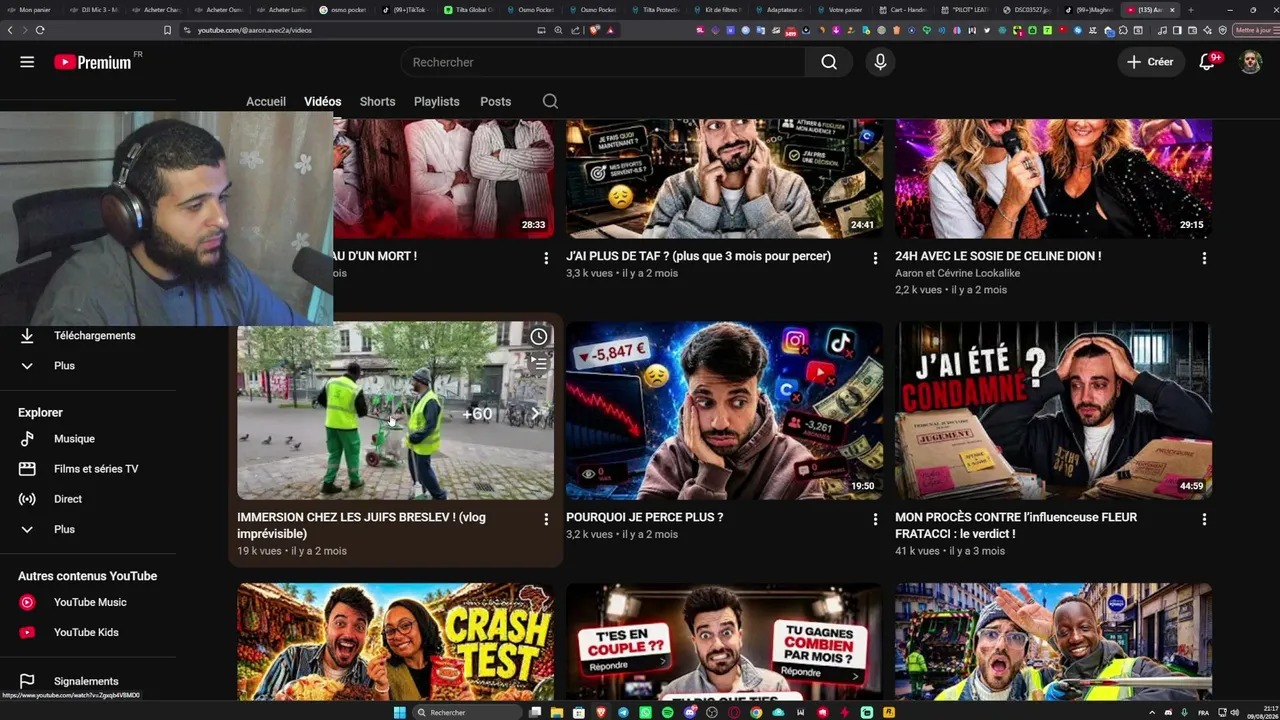
Task: Open options for J'AI PLUS DE TAF video
Action: (x=875, y=258)
